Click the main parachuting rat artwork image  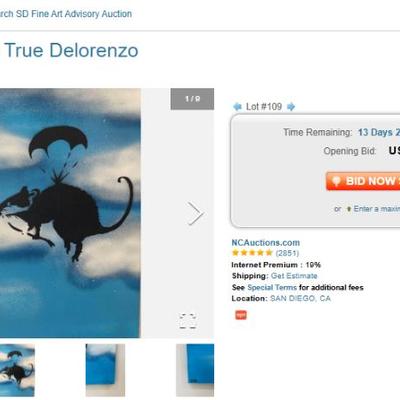[x=70, y=213]
